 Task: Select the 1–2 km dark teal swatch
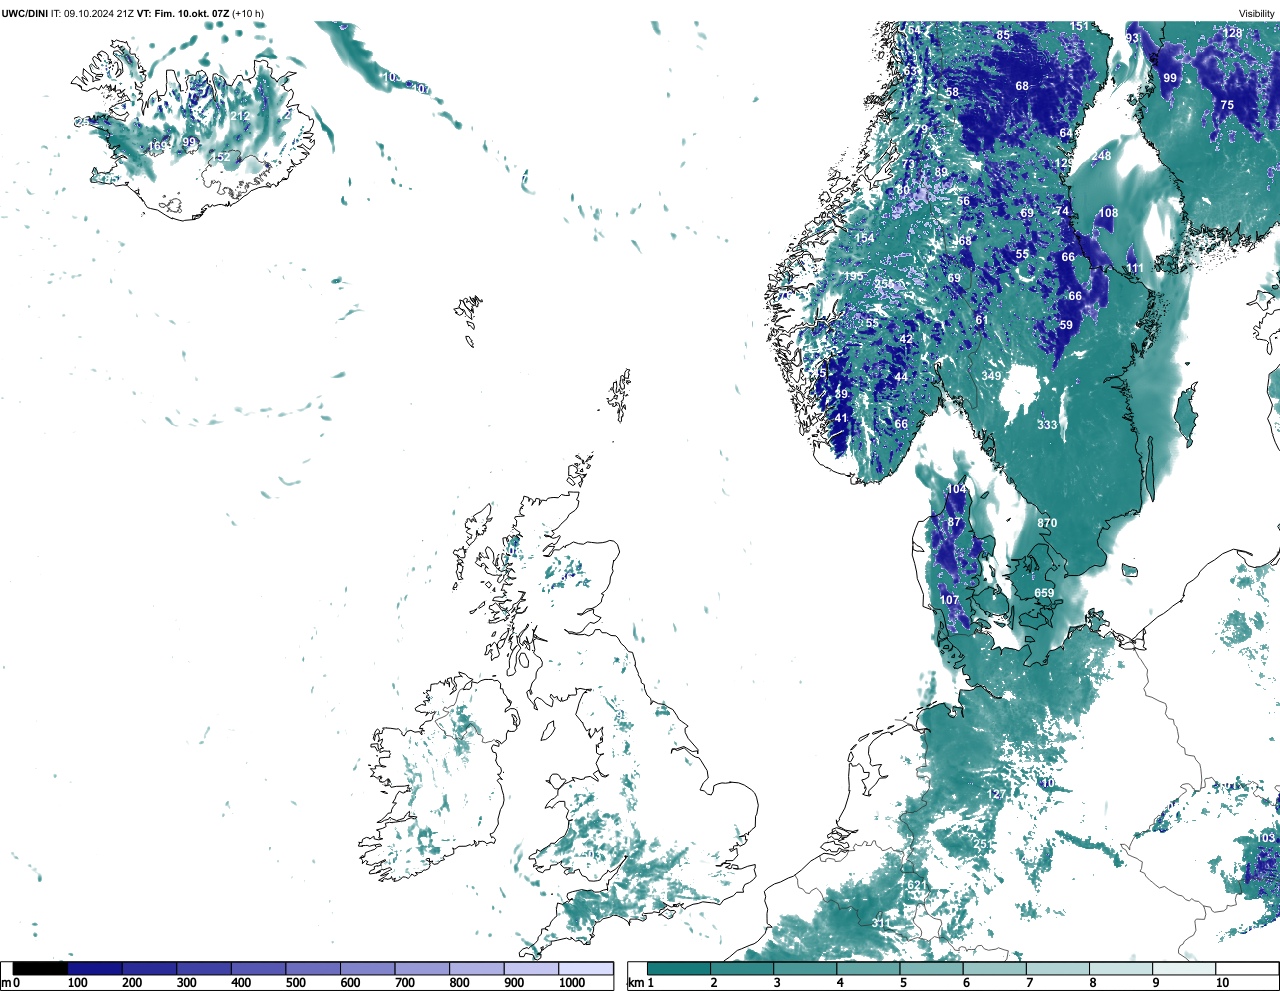pyautogui.click(x=679, y=968)
